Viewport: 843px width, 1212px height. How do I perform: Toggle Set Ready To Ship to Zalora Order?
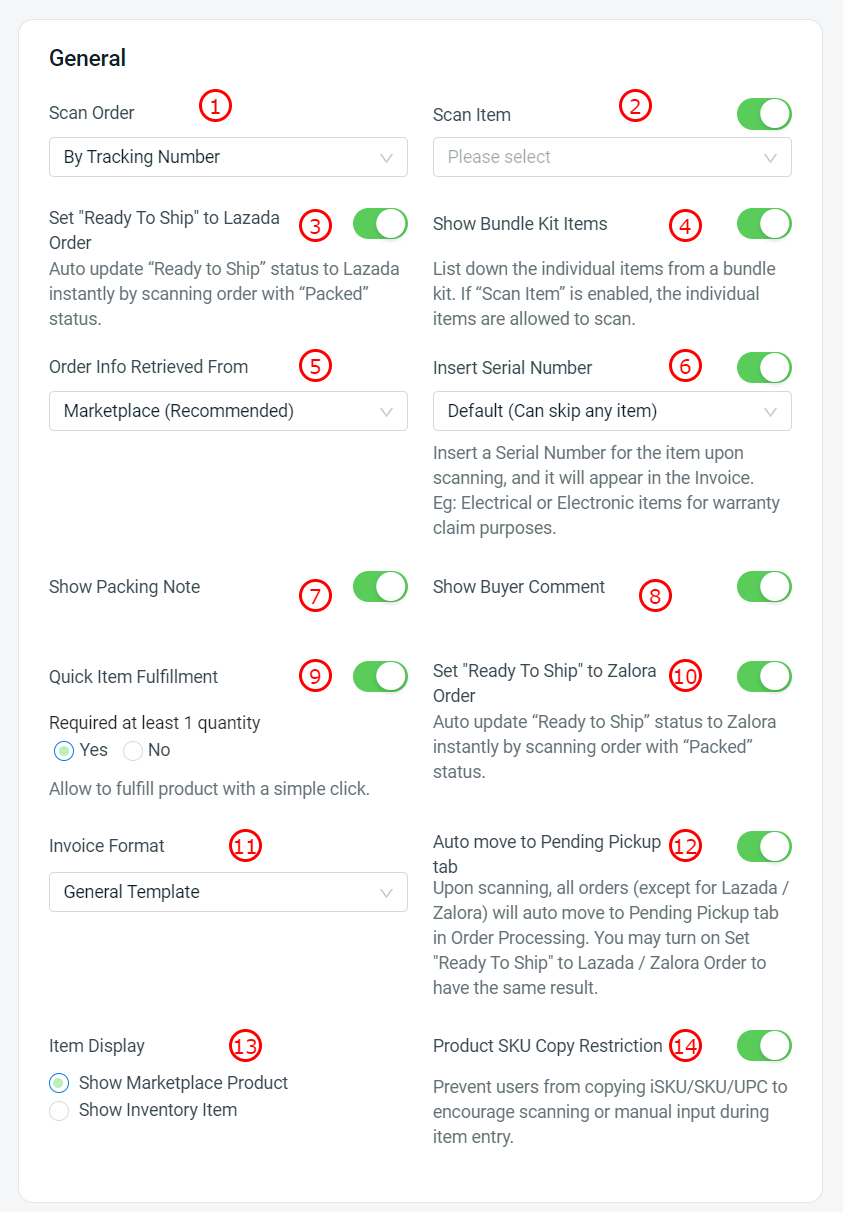764,677
